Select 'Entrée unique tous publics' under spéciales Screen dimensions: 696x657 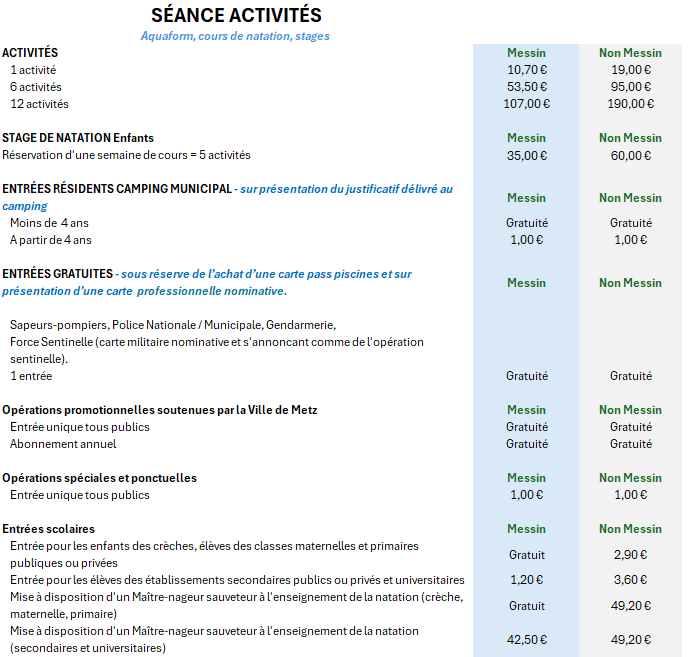[x=80, y=495]
